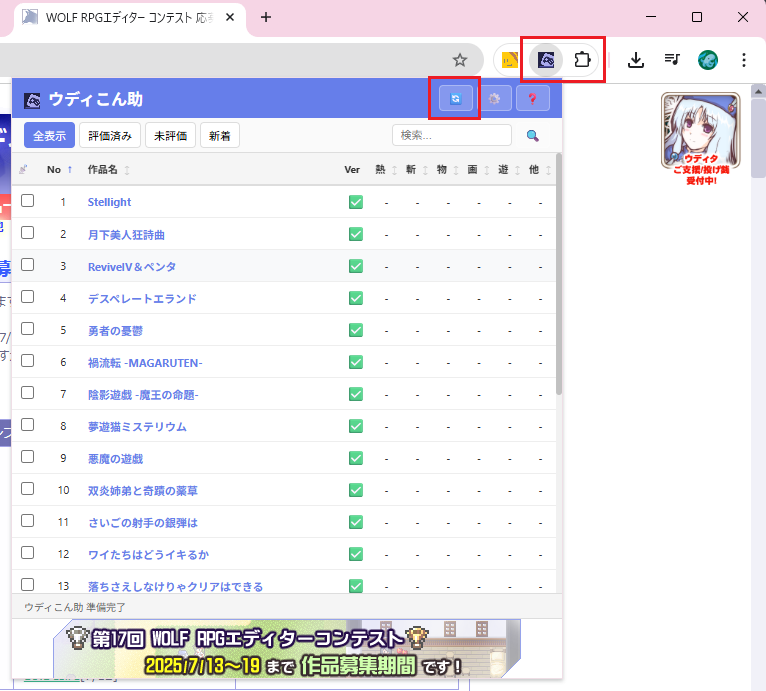The image size is (766, 691).
Task: Tick the checkbox for 月下美人狂詩曲
Action: 27,233
